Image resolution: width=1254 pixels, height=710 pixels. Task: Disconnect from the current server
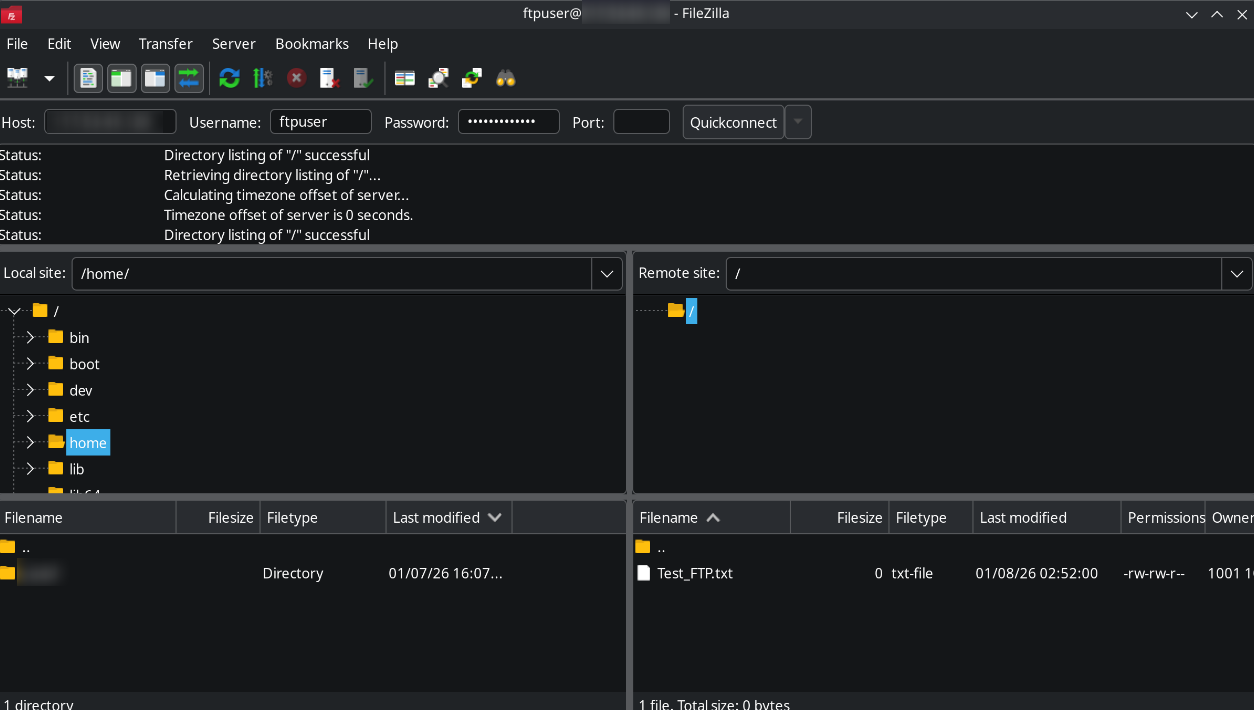[x=329, y=78]
